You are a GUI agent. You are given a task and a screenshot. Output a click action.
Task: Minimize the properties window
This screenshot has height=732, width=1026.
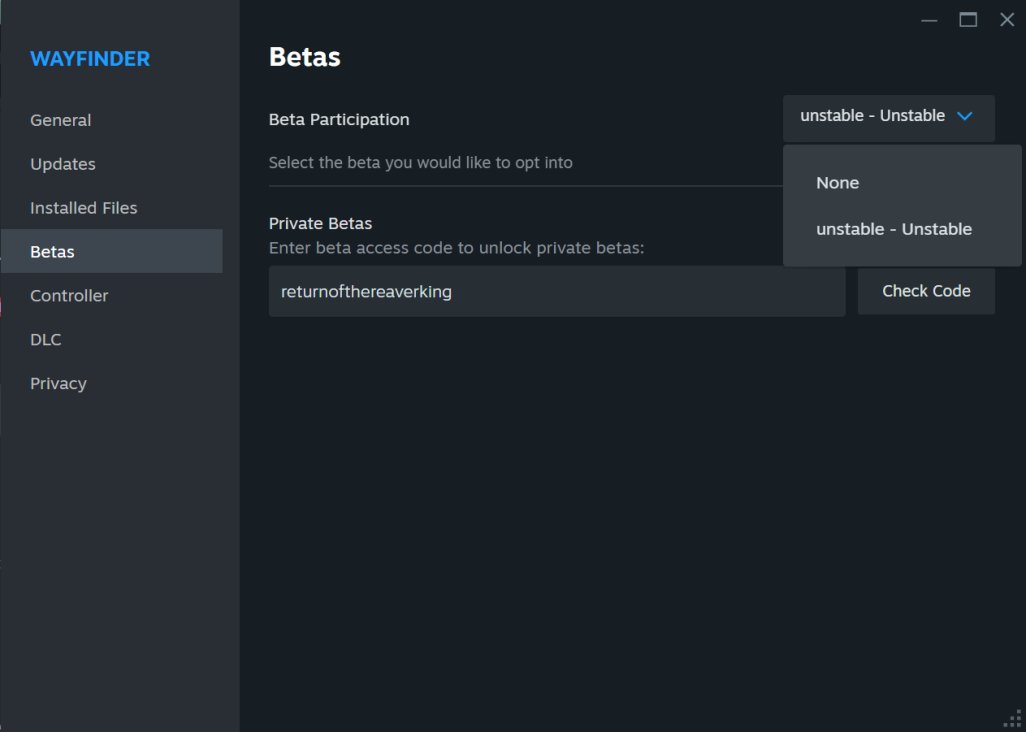click(x=929, y=20)
